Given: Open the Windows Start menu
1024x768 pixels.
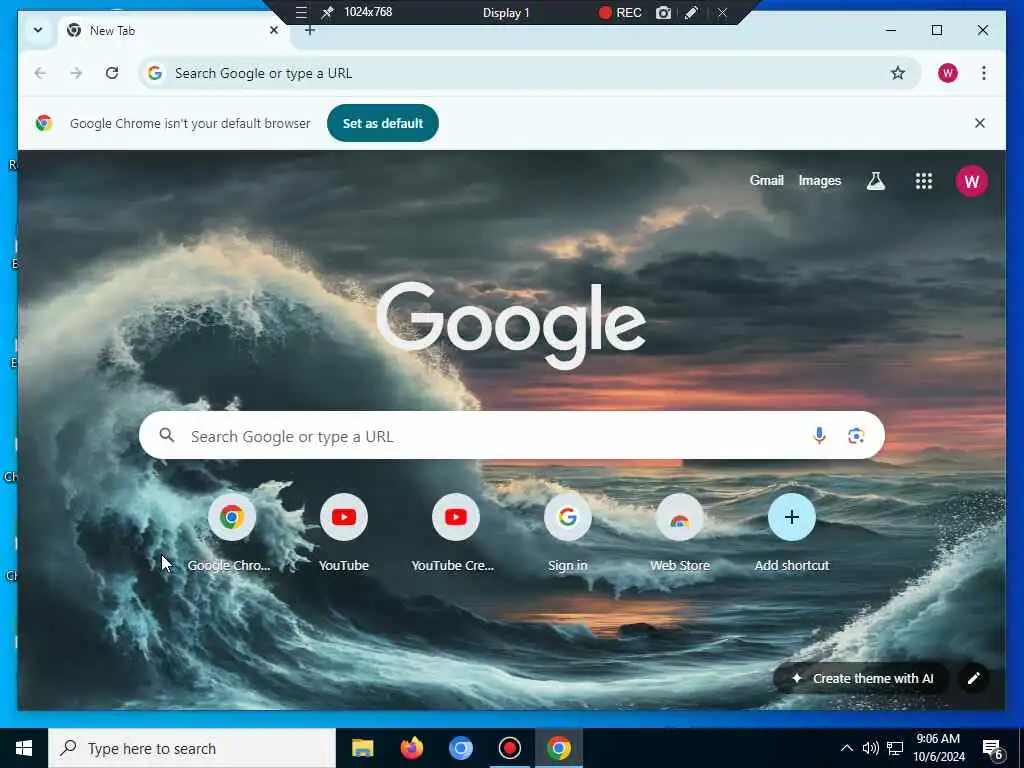Looking at the screenshot, I should tap(24, 748).
